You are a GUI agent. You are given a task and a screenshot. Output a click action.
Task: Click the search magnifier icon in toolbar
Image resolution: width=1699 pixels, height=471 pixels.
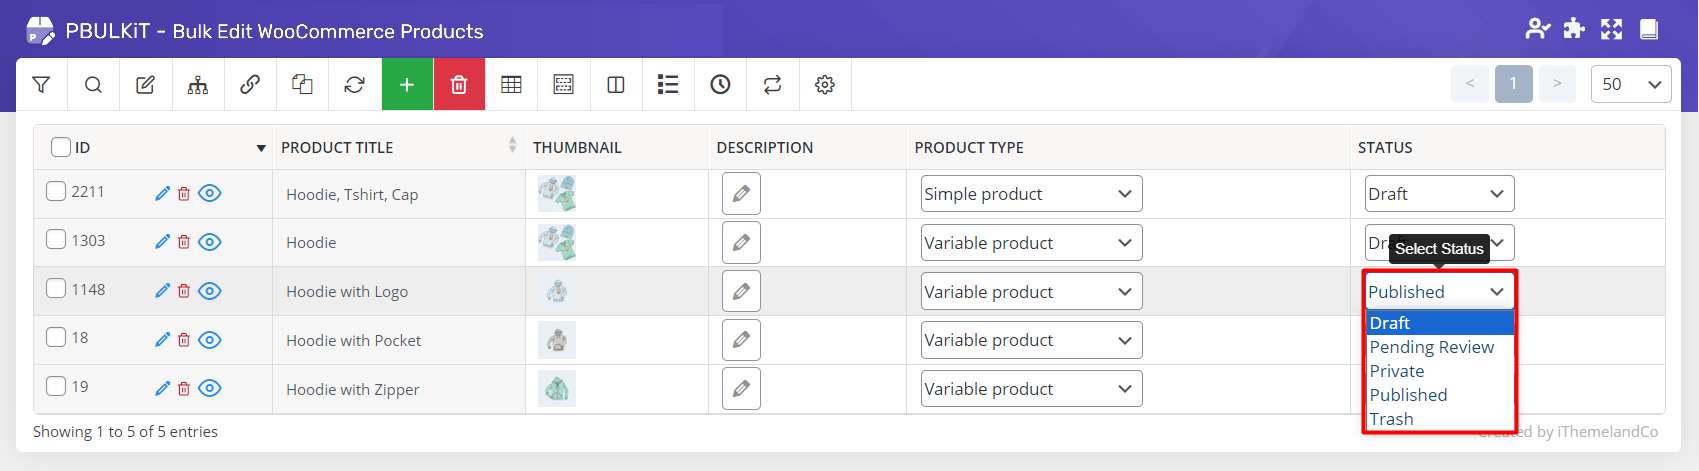coord(93,85)
